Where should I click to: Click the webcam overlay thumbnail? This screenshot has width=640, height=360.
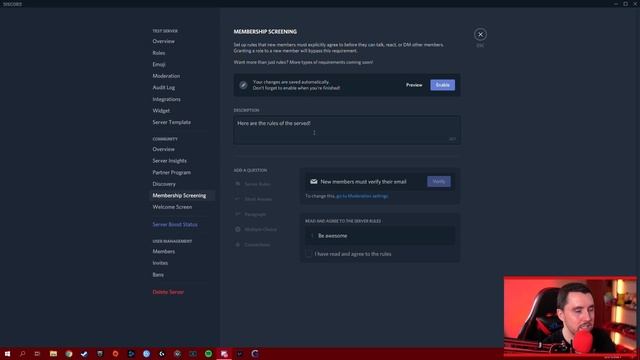point(570,316)
